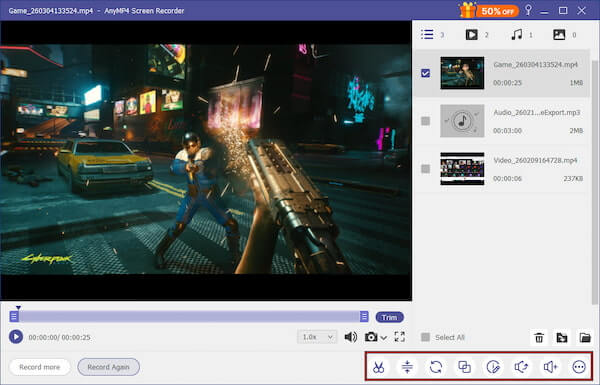Click the Audio_26021...eExport.mp3 file name
The width and height of the screenshot is (600, 385).
point(536,112)
